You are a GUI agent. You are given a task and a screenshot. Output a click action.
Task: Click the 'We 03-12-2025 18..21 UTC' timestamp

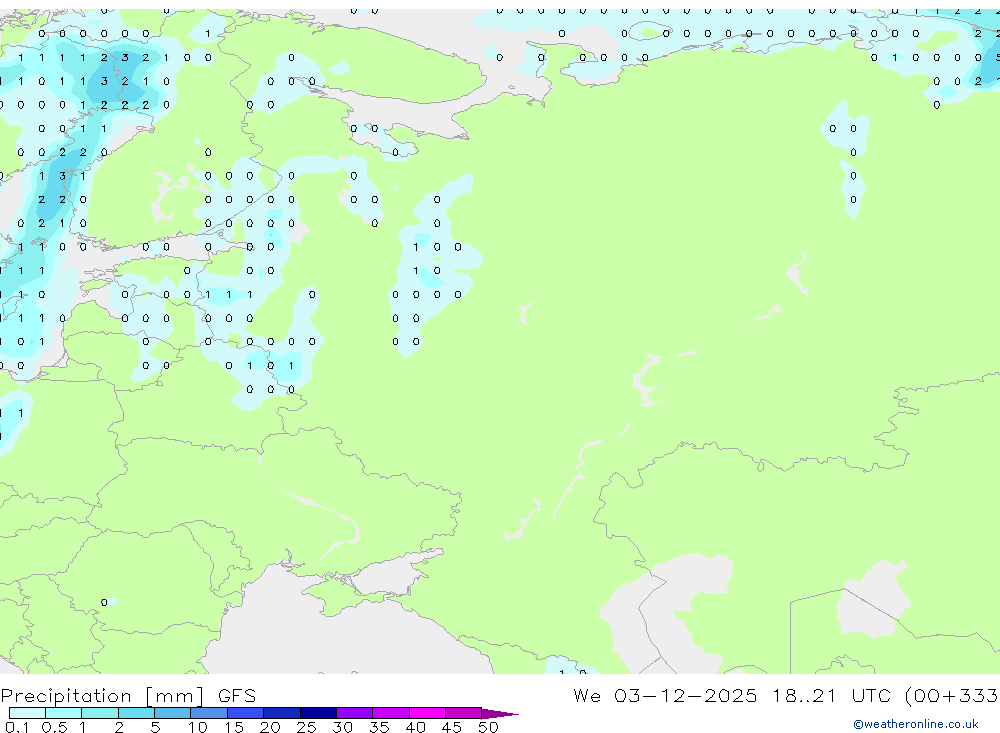pyautogui.click(x=732, y=695)
